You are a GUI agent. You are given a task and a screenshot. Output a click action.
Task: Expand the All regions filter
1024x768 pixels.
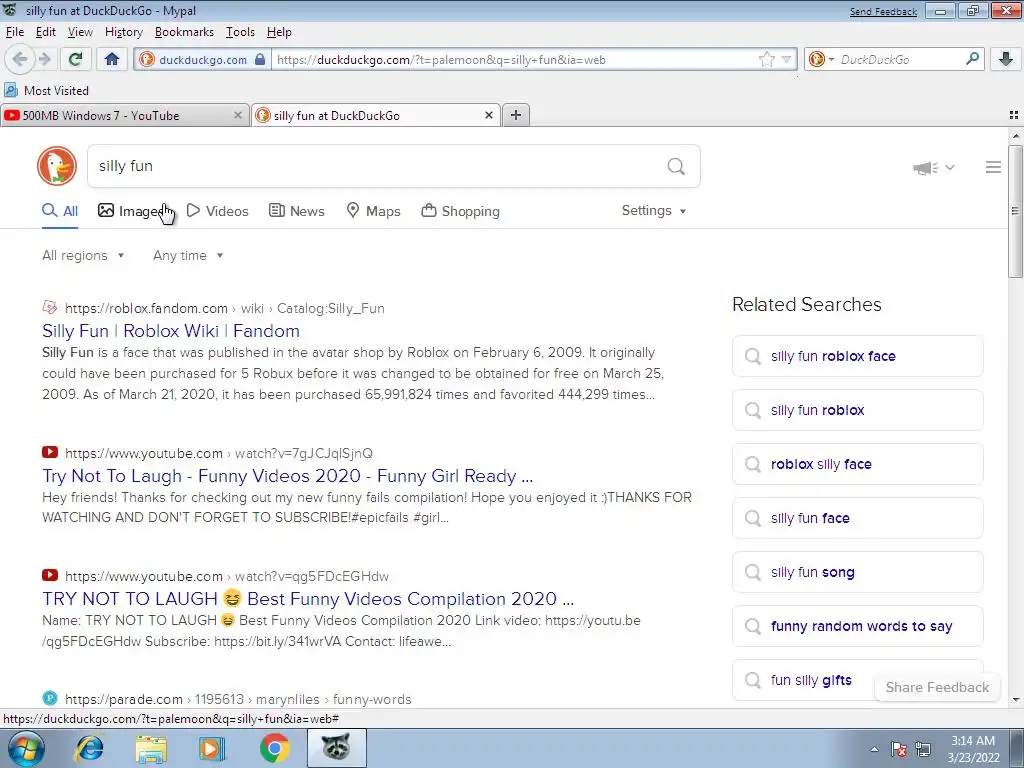[x=83, y=255]
